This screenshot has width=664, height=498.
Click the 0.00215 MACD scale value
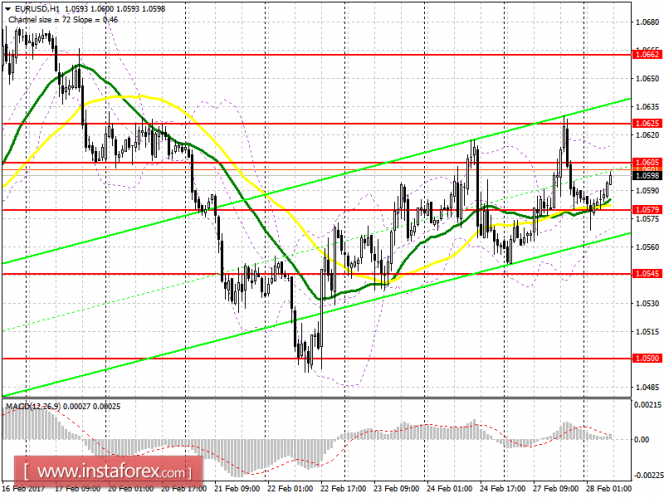pyautogui.click(x=647, y=405)
